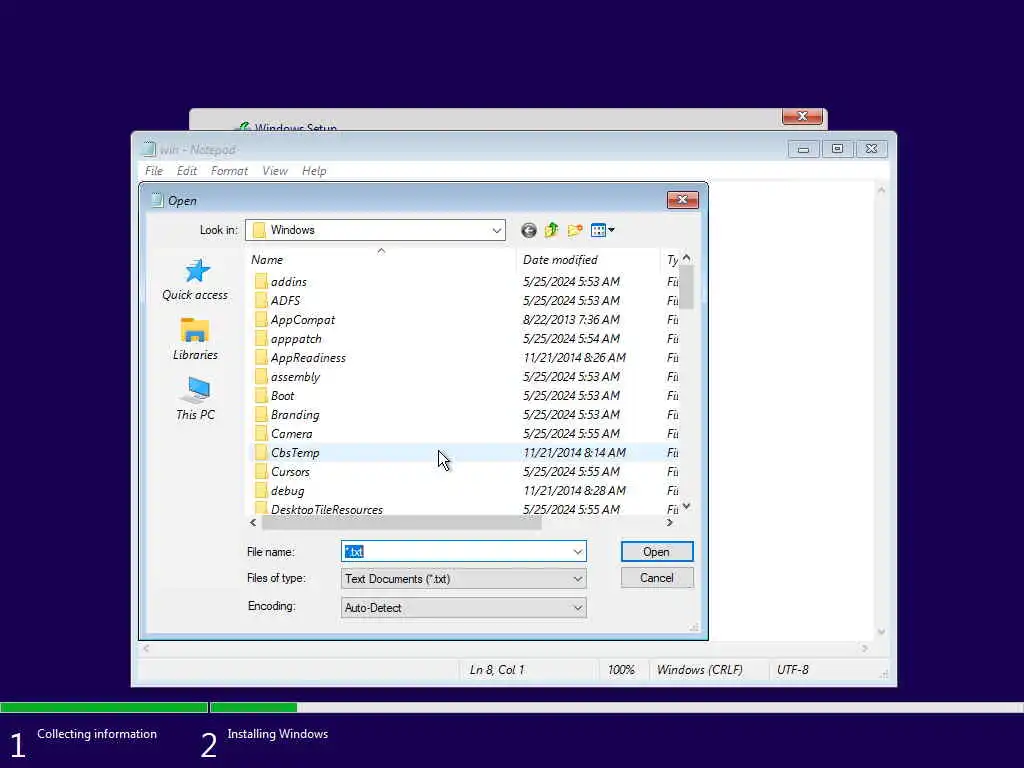Screen dimensions: 1024x768
Task: Sort by the Name column header
Action: (x=381, y=259)
